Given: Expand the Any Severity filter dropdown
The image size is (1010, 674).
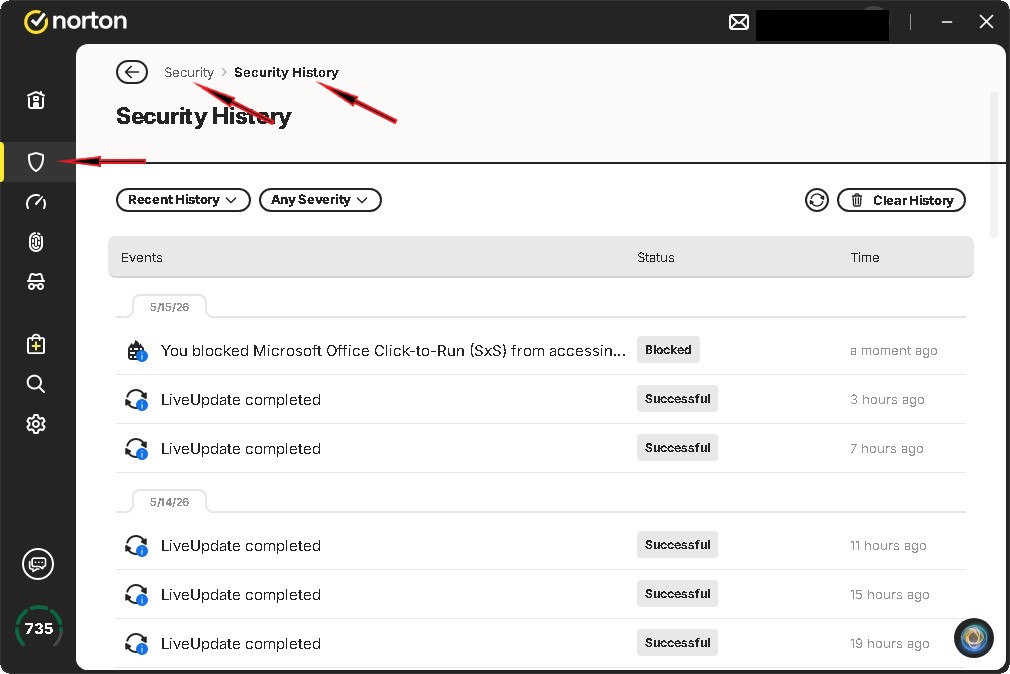Looking at the screenshot, I should (320, 200).
